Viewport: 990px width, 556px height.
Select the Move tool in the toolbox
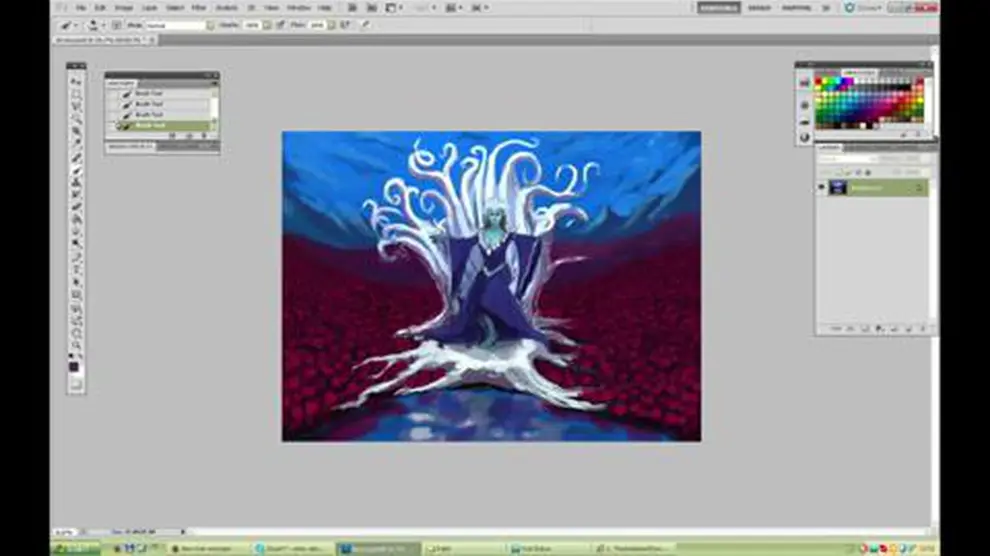click(x=76, y=80)
